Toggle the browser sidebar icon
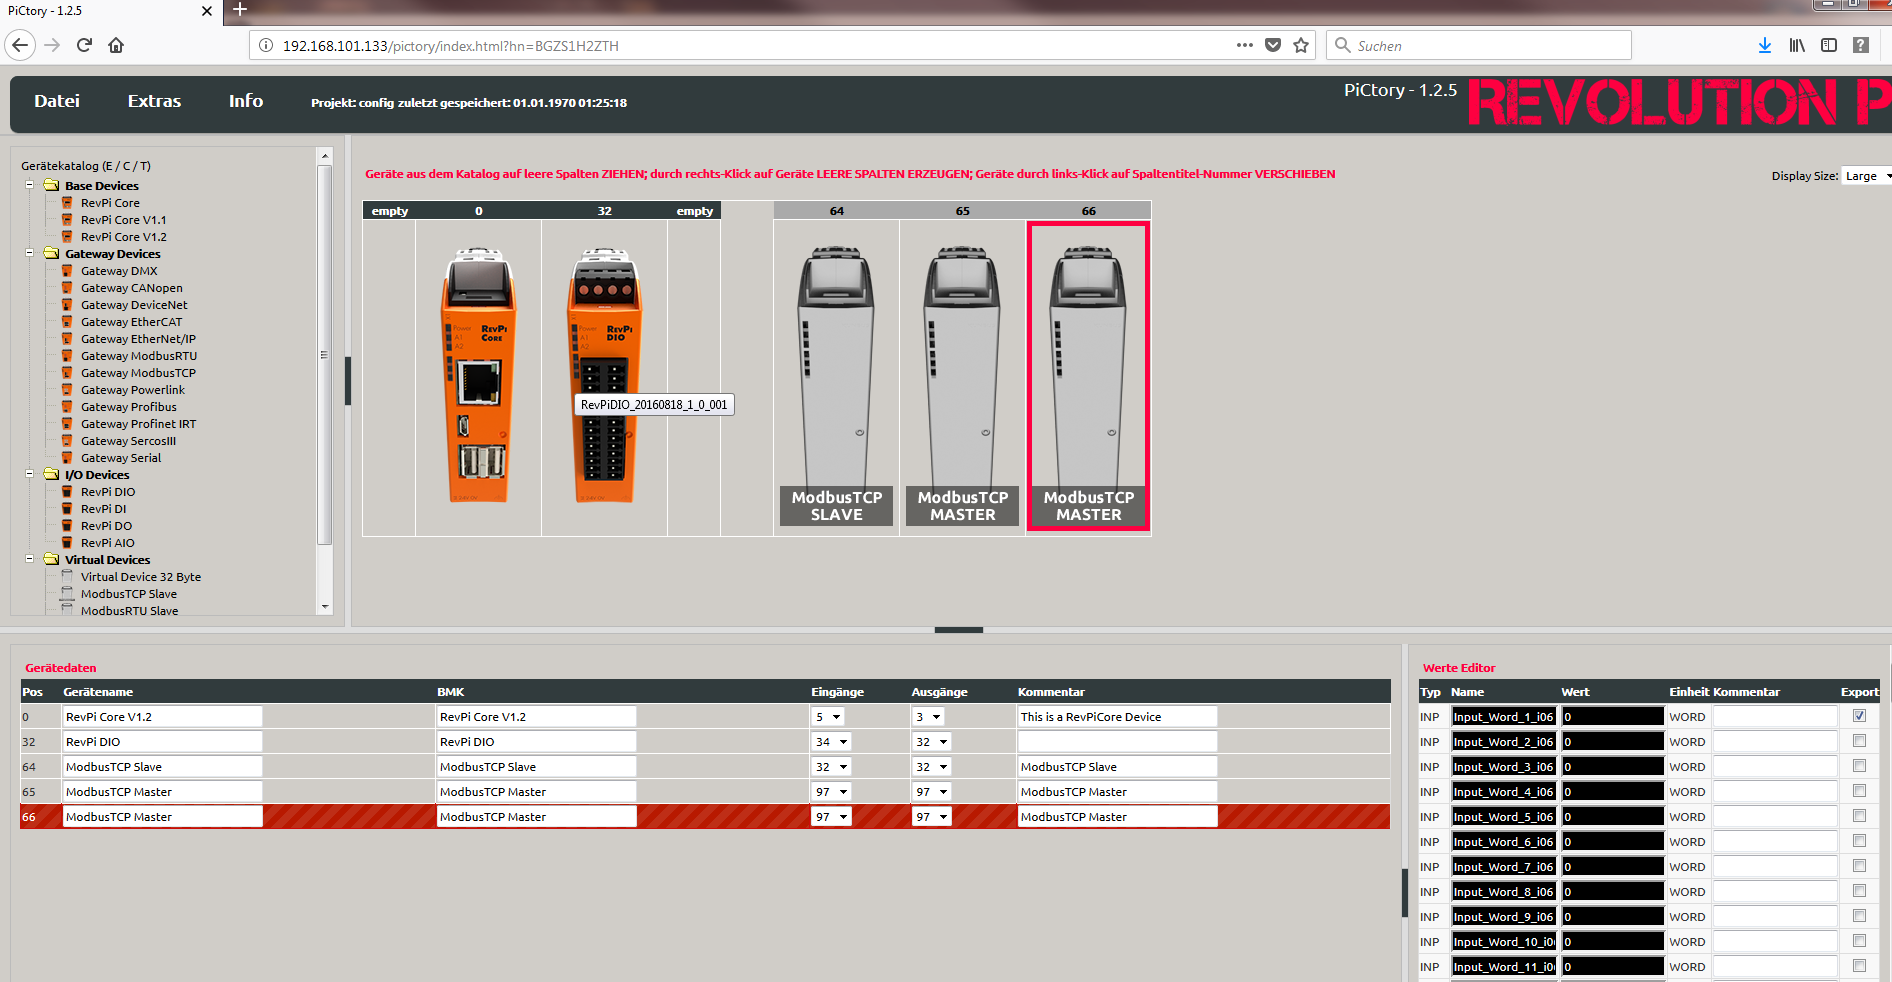 (1829, 45)
